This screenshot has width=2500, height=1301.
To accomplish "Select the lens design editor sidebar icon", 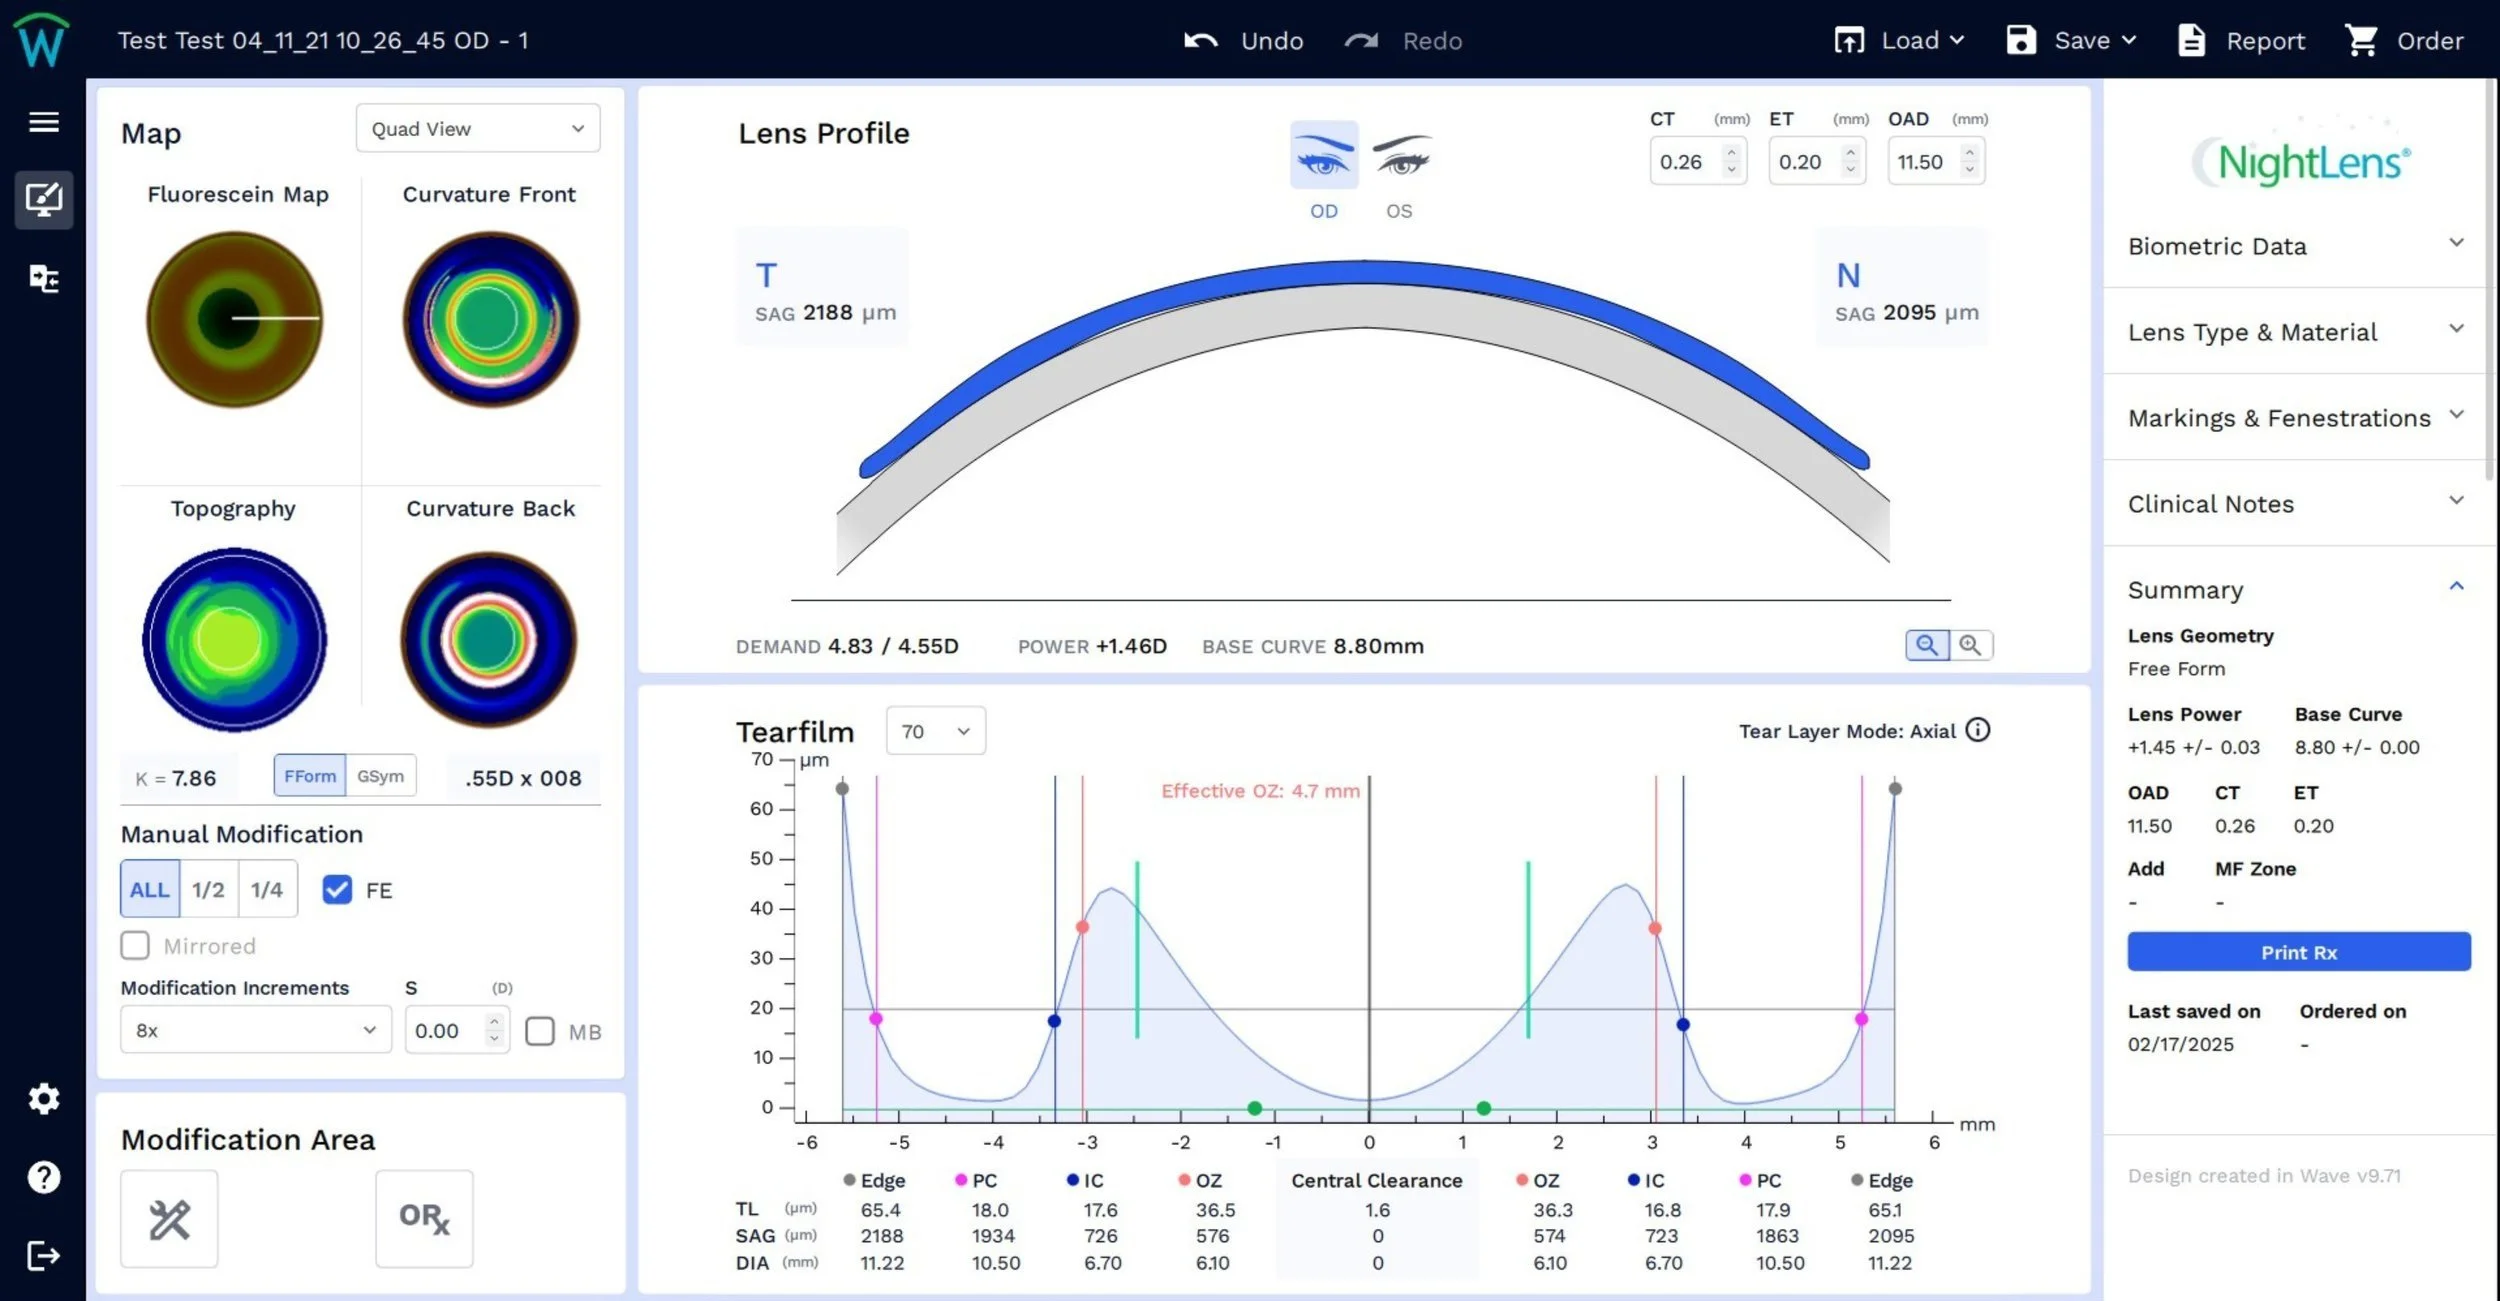I will [43, 200].
